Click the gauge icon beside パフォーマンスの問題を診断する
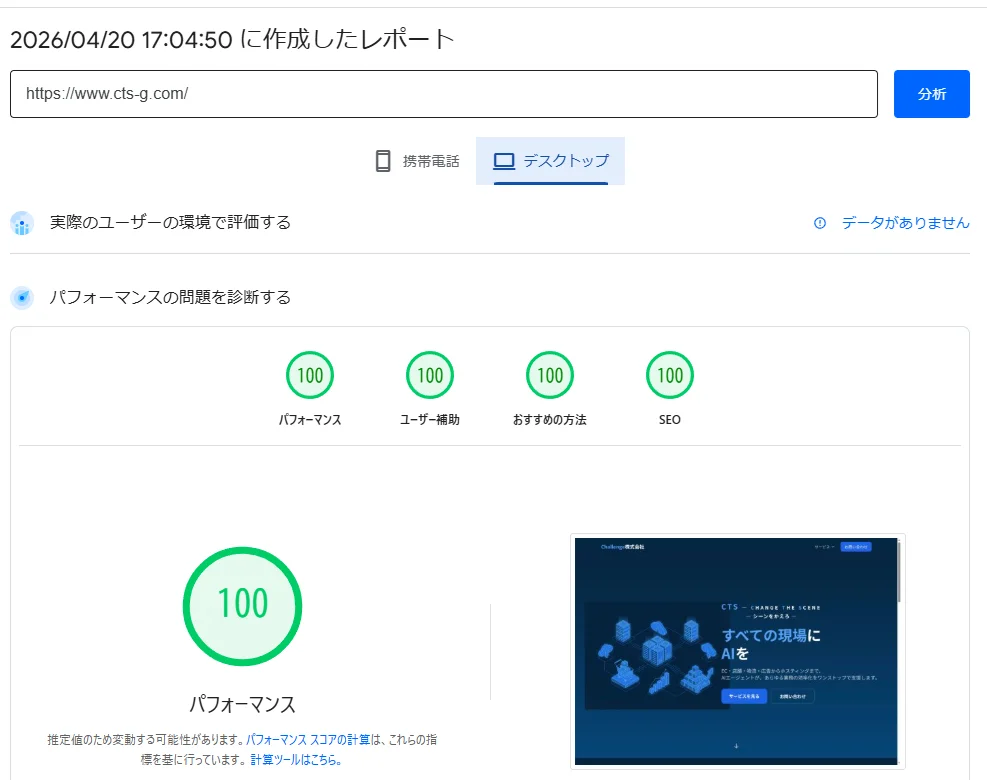Viewport: 987px width, 780px height. 21,297
